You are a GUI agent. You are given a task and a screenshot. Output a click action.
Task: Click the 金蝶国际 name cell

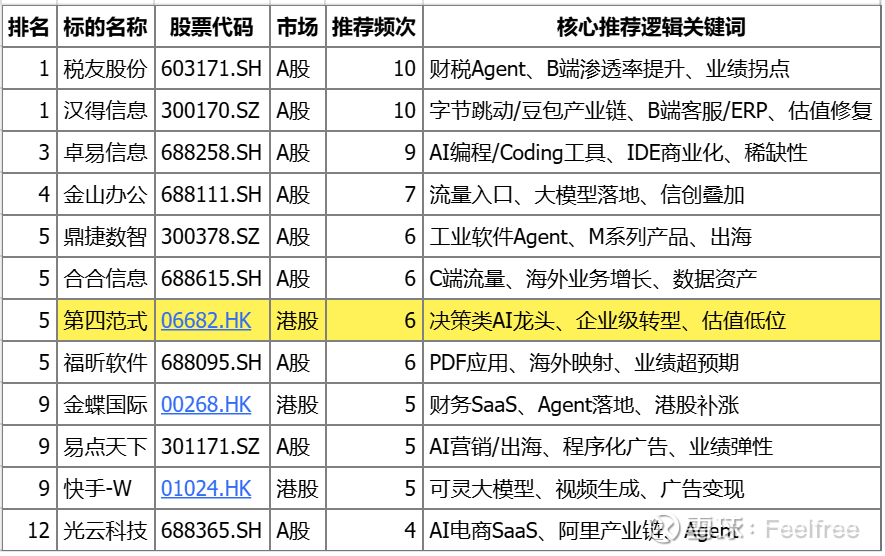(106, 405)
